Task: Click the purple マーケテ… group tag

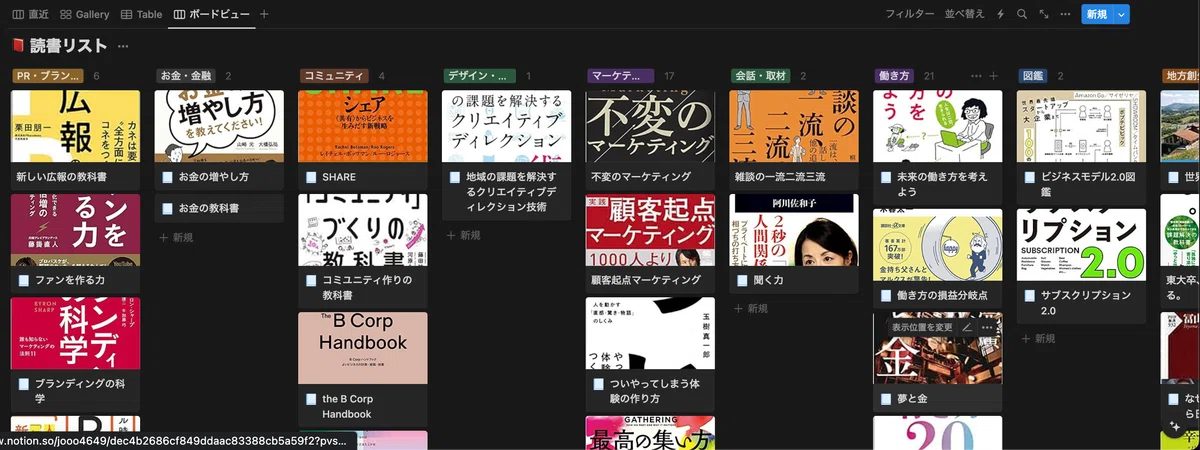Action: click(621, 75)
